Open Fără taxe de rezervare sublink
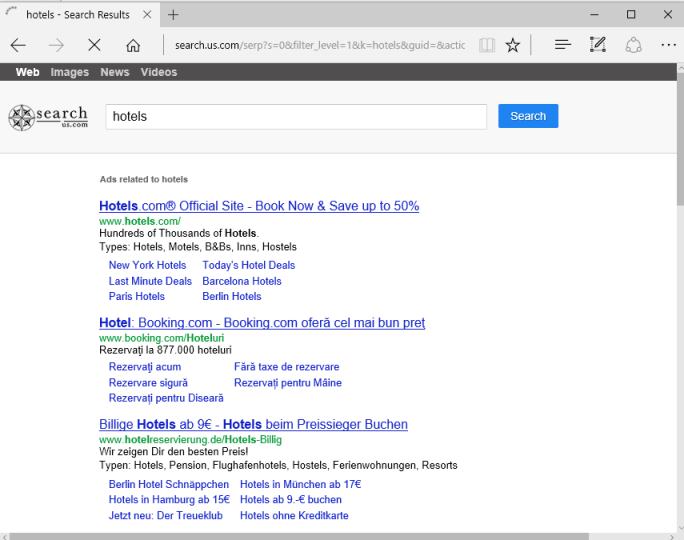This screenshot has width=684, height=540. click(x=287, y=367)
